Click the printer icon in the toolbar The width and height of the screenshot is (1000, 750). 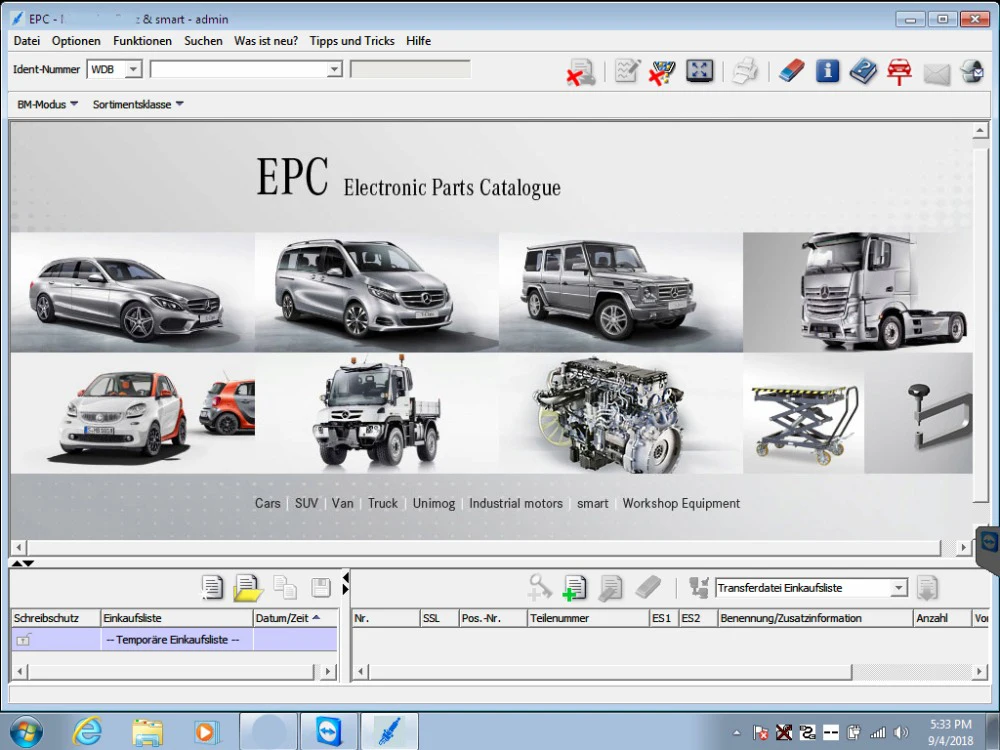tap(744, 70)
